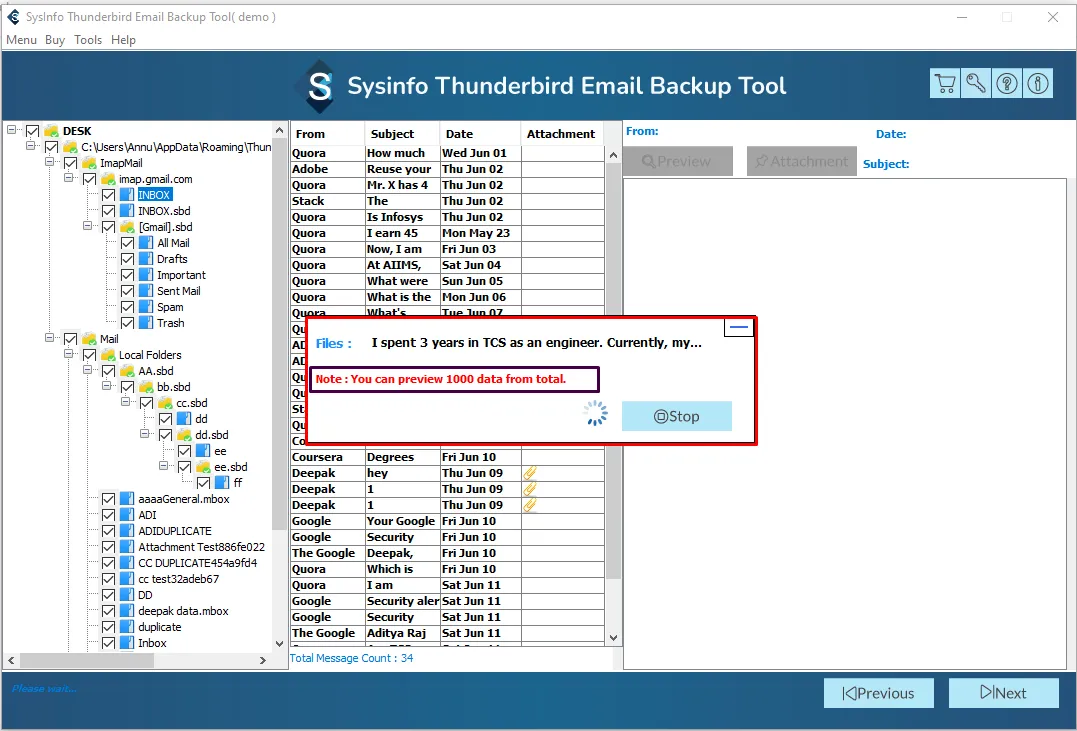Collapse the [Gmail].sbd tree node
Viewport: 1077px width, 731px height.
point(88,227)
